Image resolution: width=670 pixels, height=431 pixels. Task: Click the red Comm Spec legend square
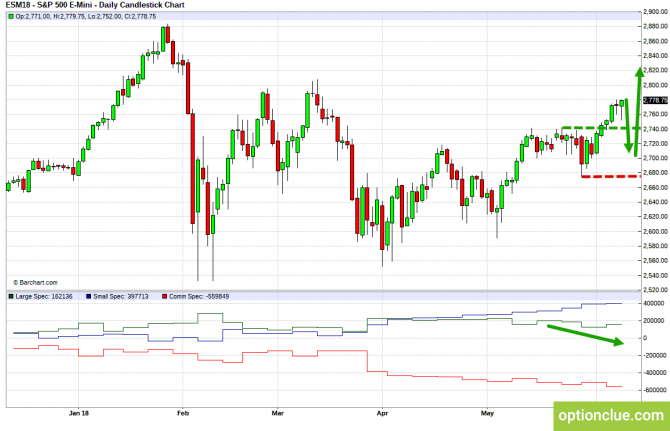[x=165, y=296]
